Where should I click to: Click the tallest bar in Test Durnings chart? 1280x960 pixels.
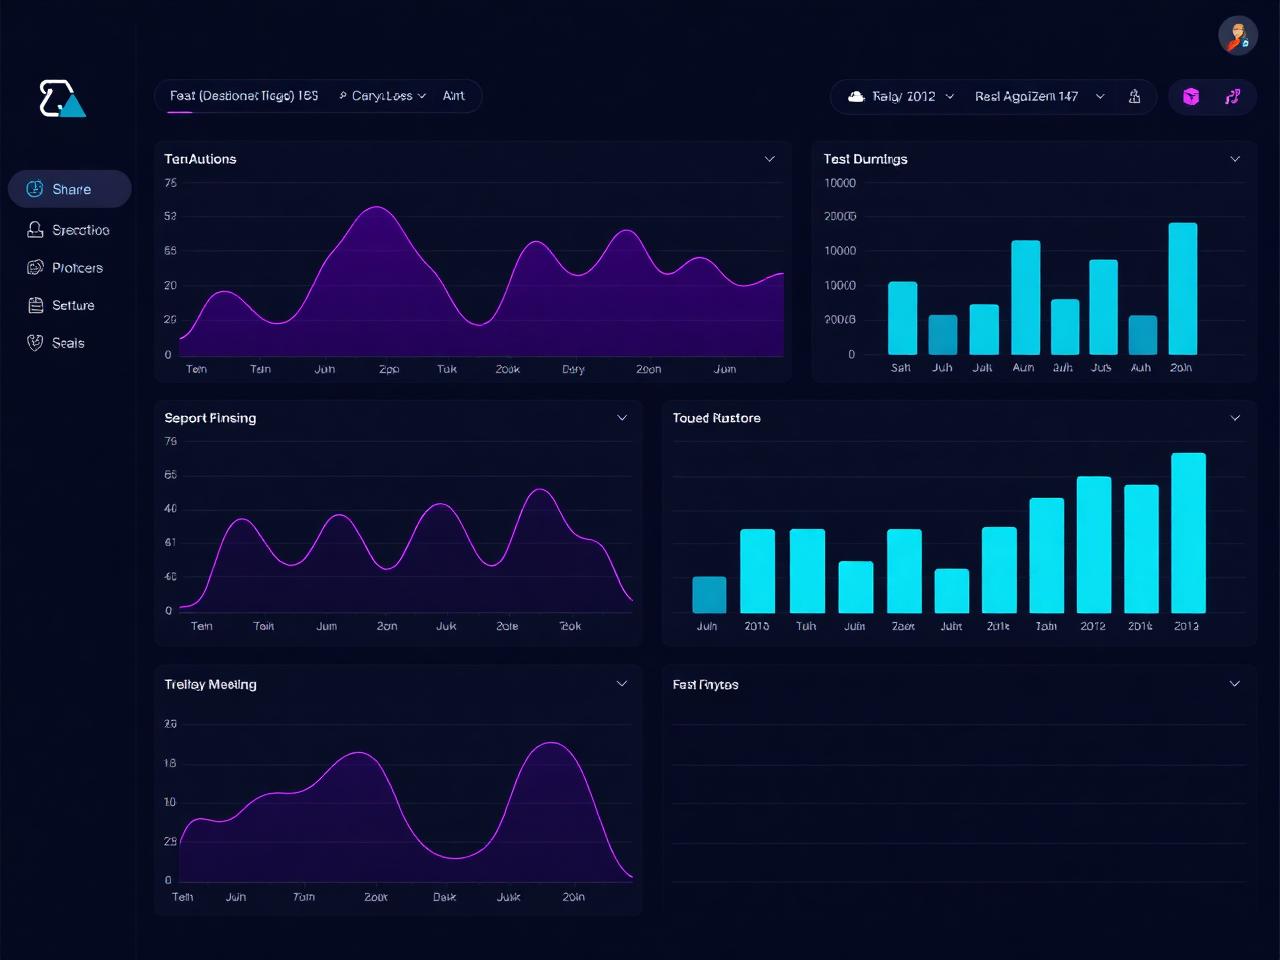1183,288
